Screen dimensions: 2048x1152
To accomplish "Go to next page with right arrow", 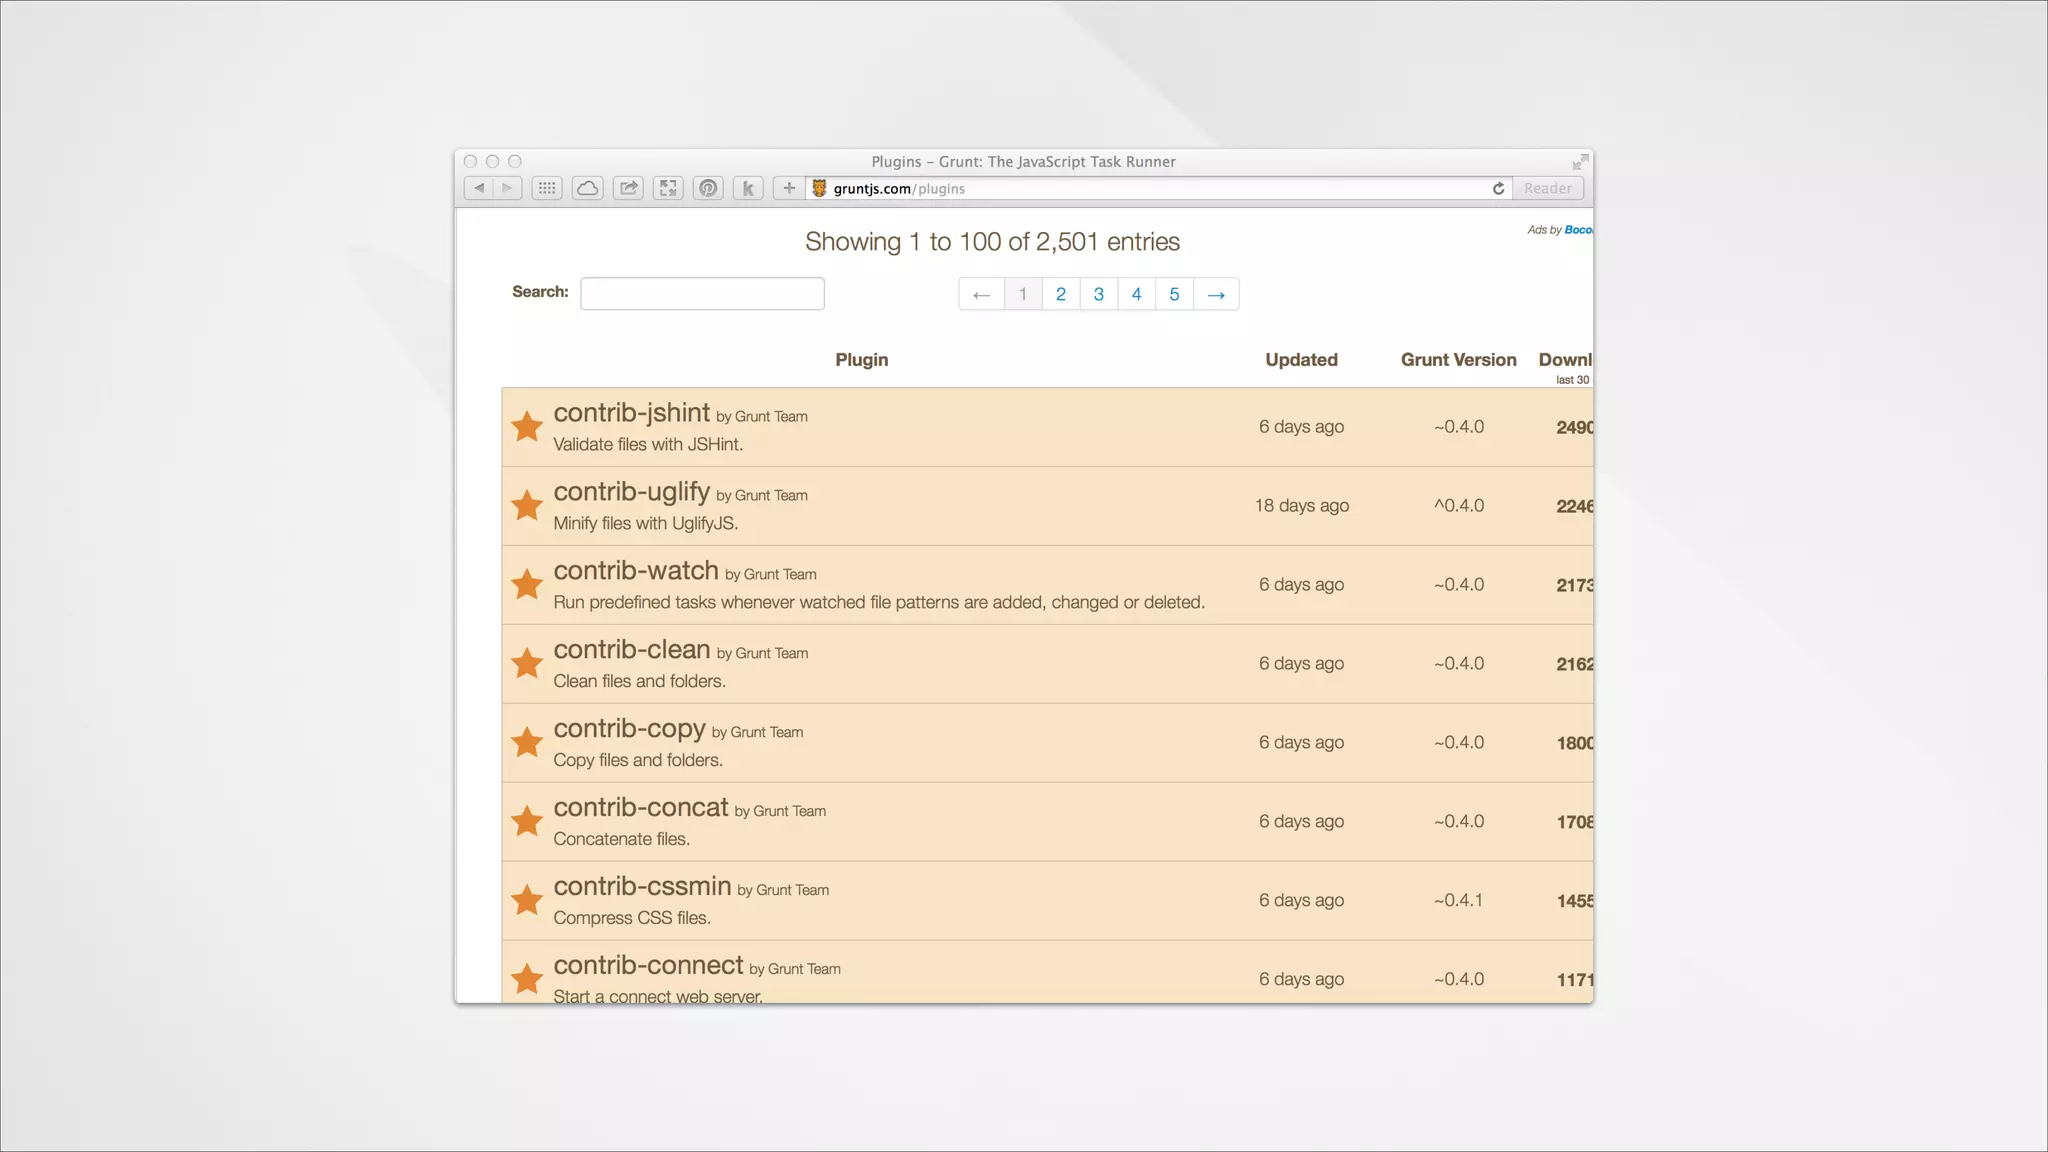I will pyautogui.click(x=1216, y=294).
